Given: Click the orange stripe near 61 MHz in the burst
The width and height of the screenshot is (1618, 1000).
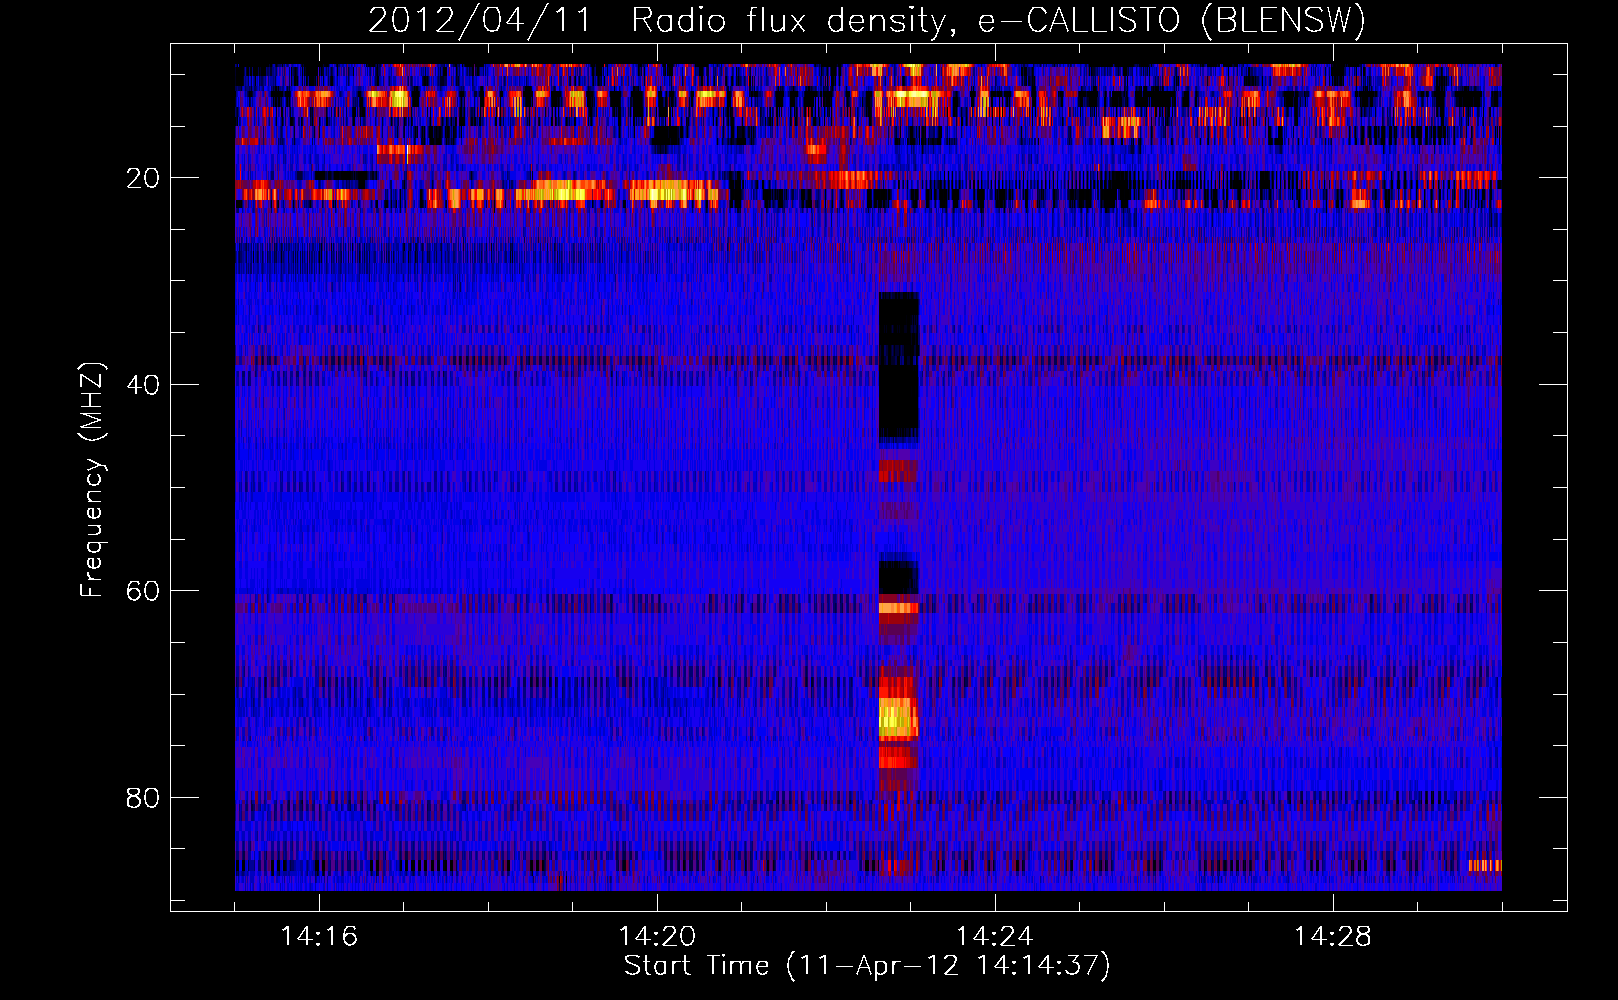Looking at the screenshot, I should [898, 607].
